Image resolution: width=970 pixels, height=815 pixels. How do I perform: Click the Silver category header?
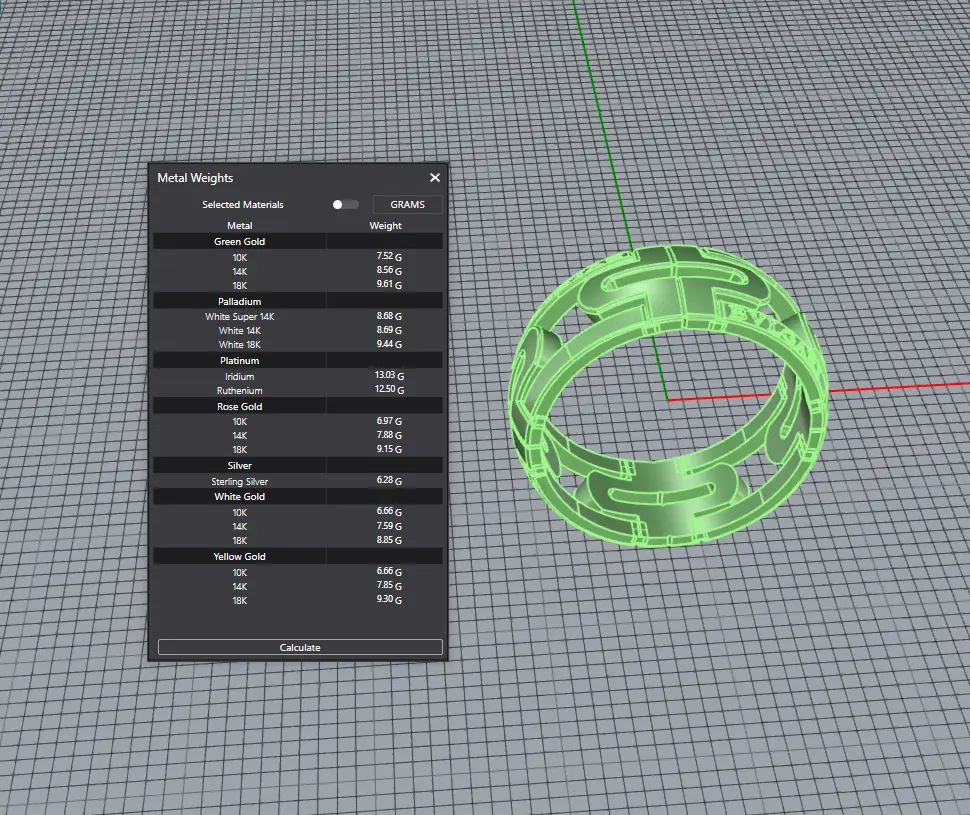tap(240, 466)
